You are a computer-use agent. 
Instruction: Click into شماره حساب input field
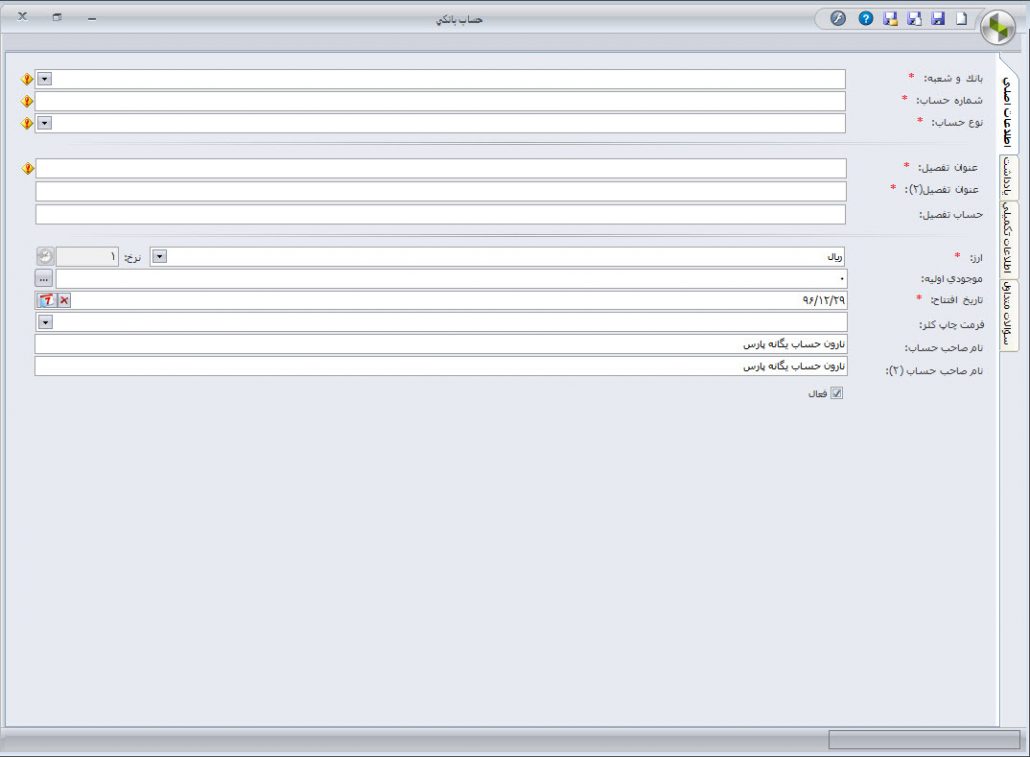(440, 101)
